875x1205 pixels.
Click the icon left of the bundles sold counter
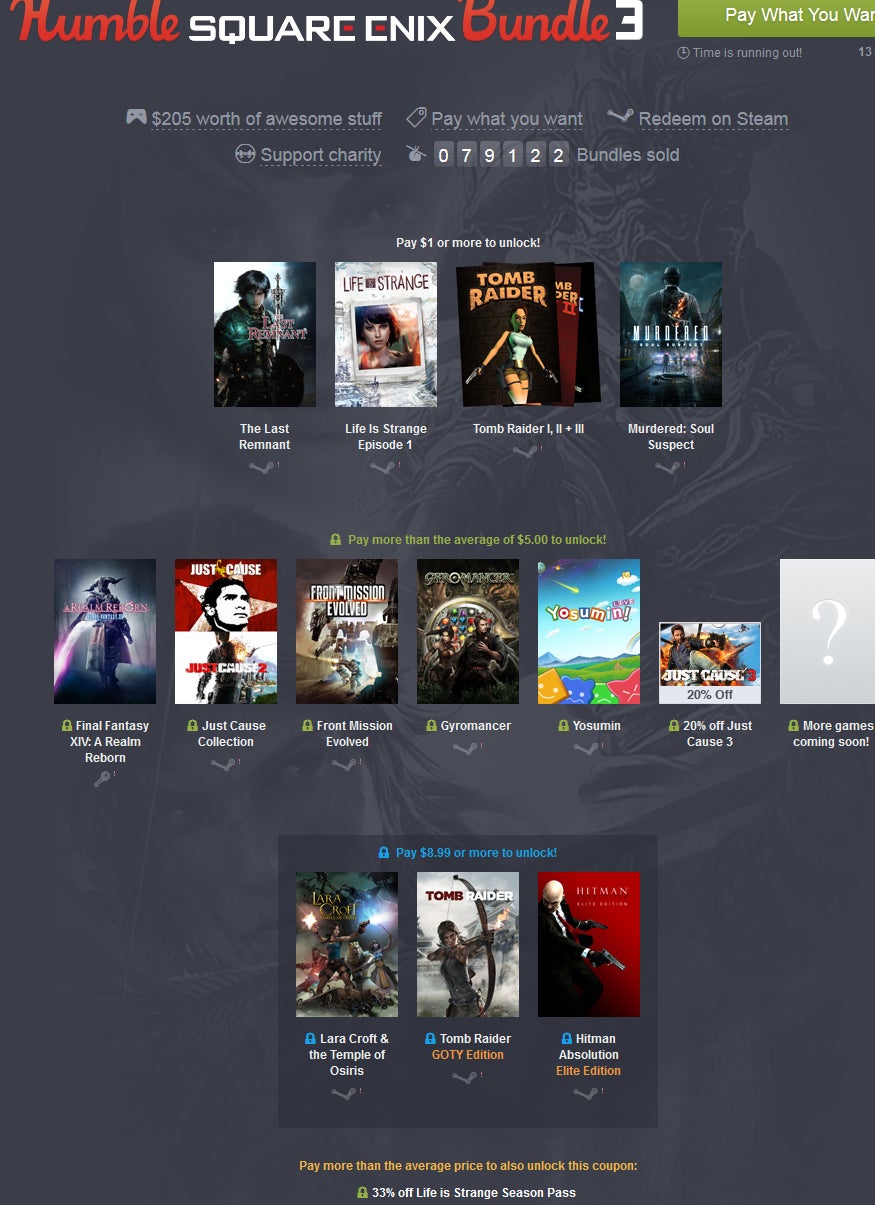tap(415, 153)
